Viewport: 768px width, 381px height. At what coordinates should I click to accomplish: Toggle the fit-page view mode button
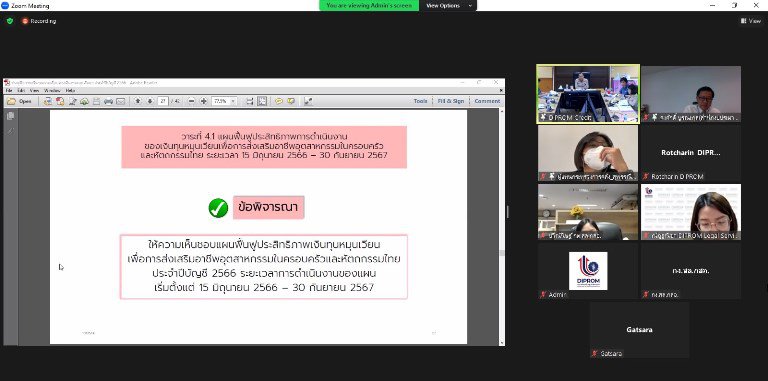[x=263, y=101]
